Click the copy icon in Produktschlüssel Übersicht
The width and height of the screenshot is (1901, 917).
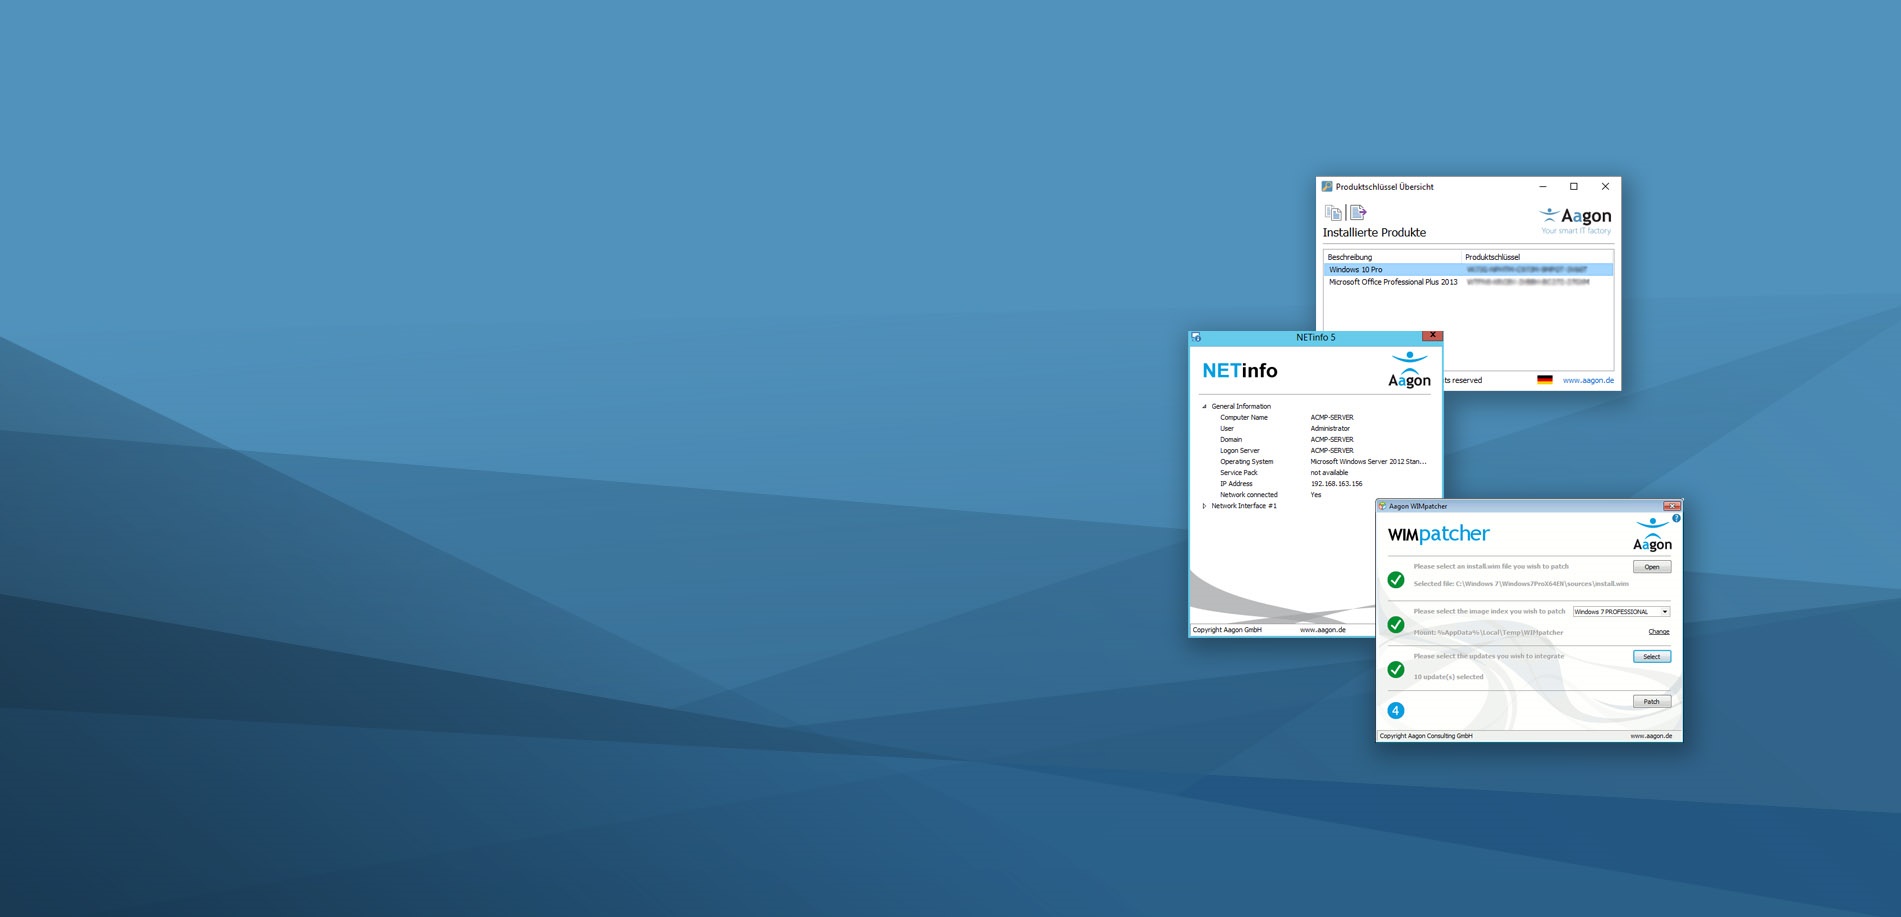(x=1333, y=212)
